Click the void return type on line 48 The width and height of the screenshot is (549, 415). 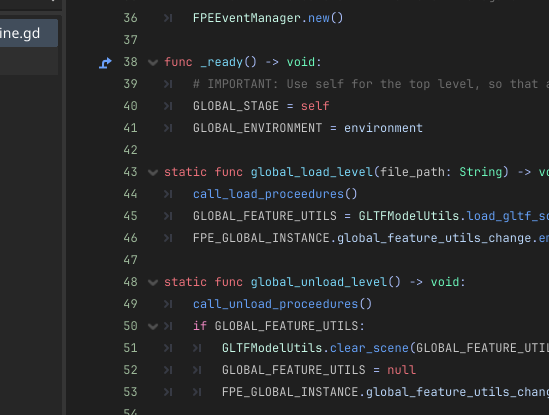[x=445, y=282]
